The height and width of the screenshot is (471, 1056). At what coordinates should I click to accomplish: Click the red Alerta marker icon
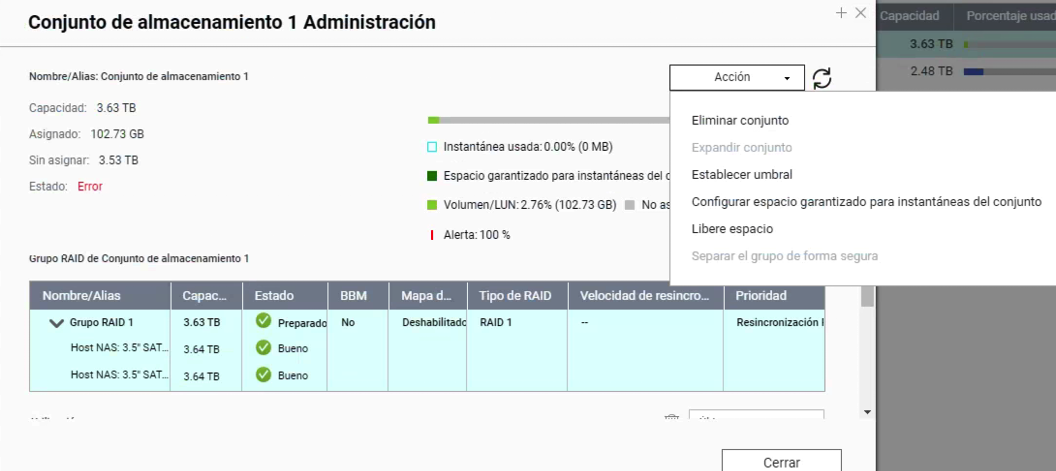432,234
